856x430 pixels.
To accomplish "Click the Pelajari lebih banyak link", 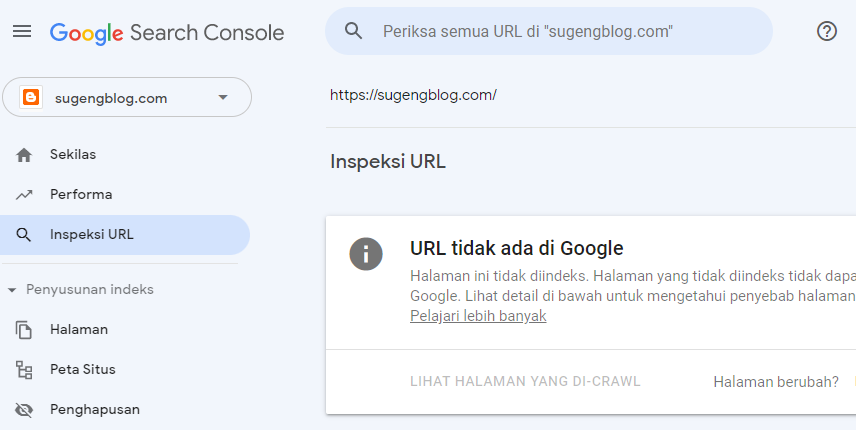I will tap(478, 316).
